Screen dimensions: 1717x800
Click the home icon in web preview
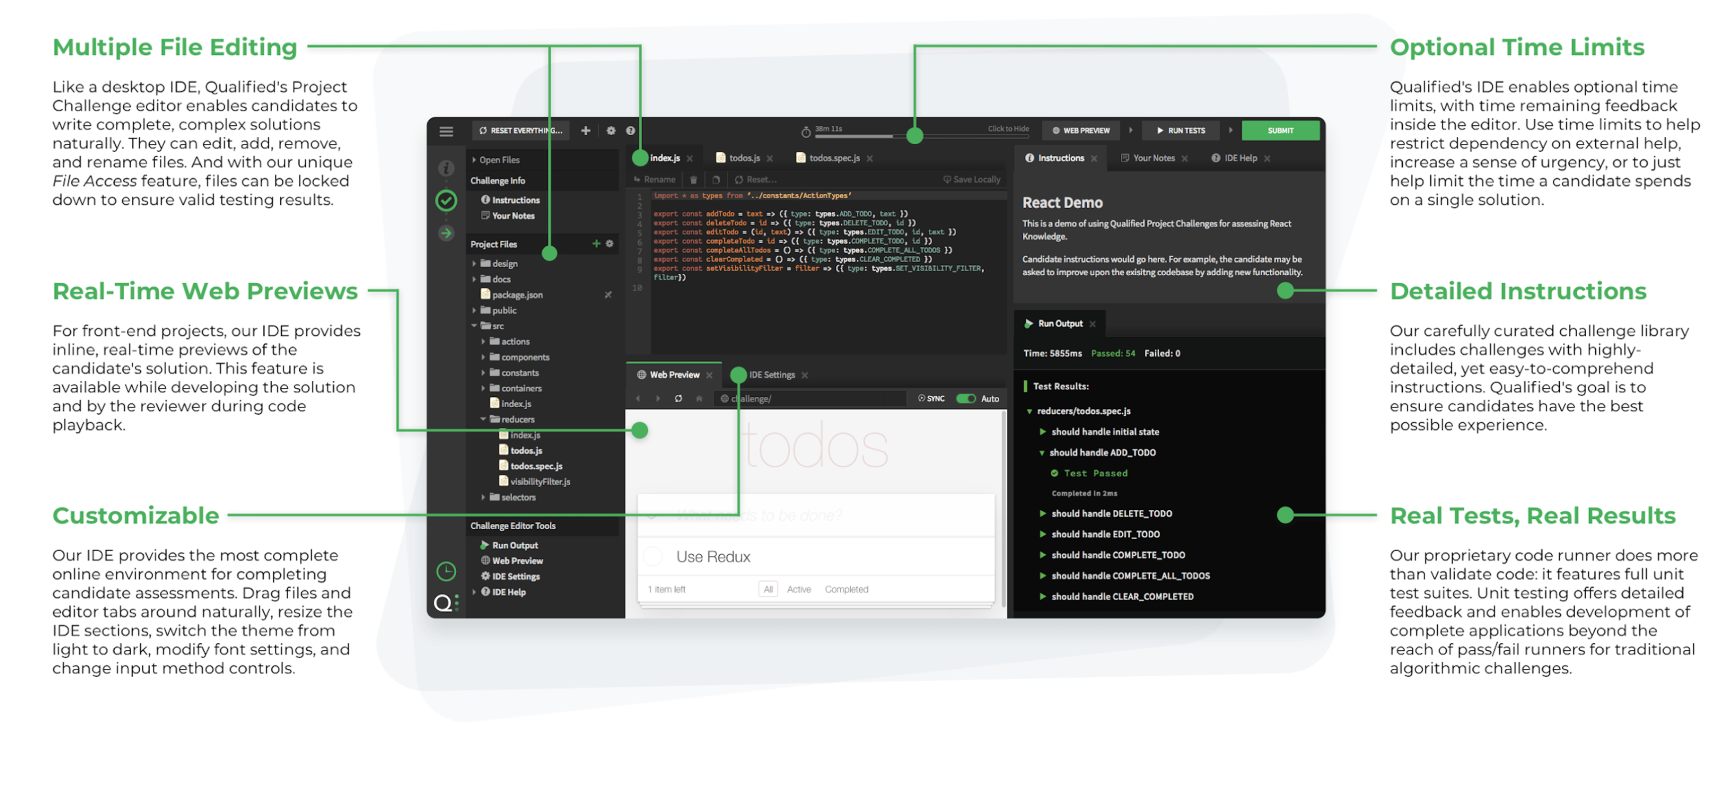(699, 399)
